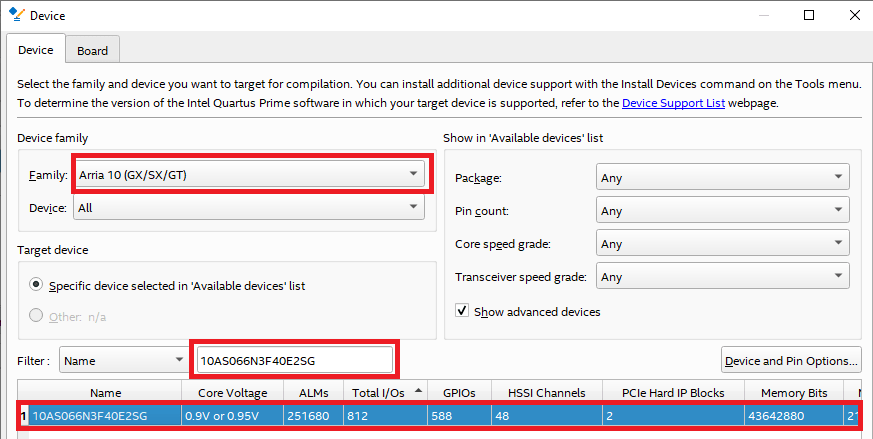Click the filter text input field
Viewport: 873px width, 439px height.
click(x=294, y=360)
